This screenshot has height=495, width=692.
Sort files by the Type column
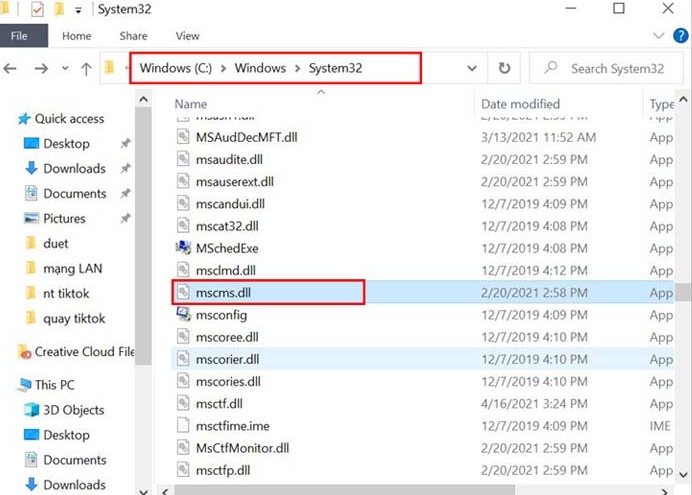(661, 104)
